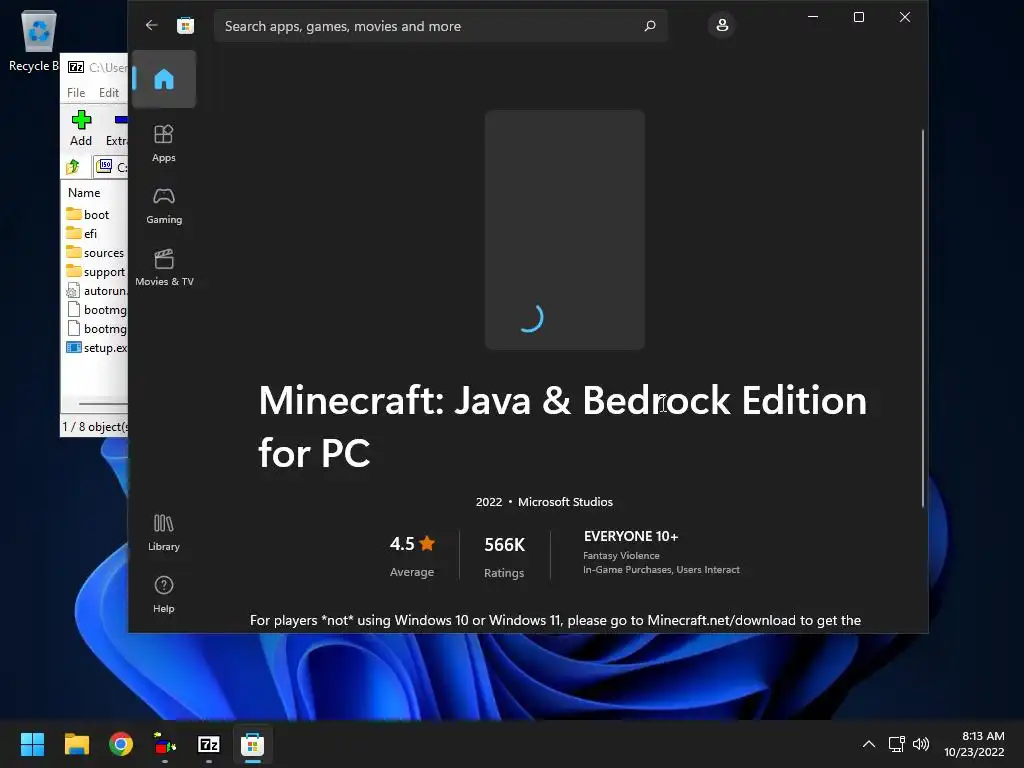Open File Explorer from the taskbar

click(x=76, y=744)
